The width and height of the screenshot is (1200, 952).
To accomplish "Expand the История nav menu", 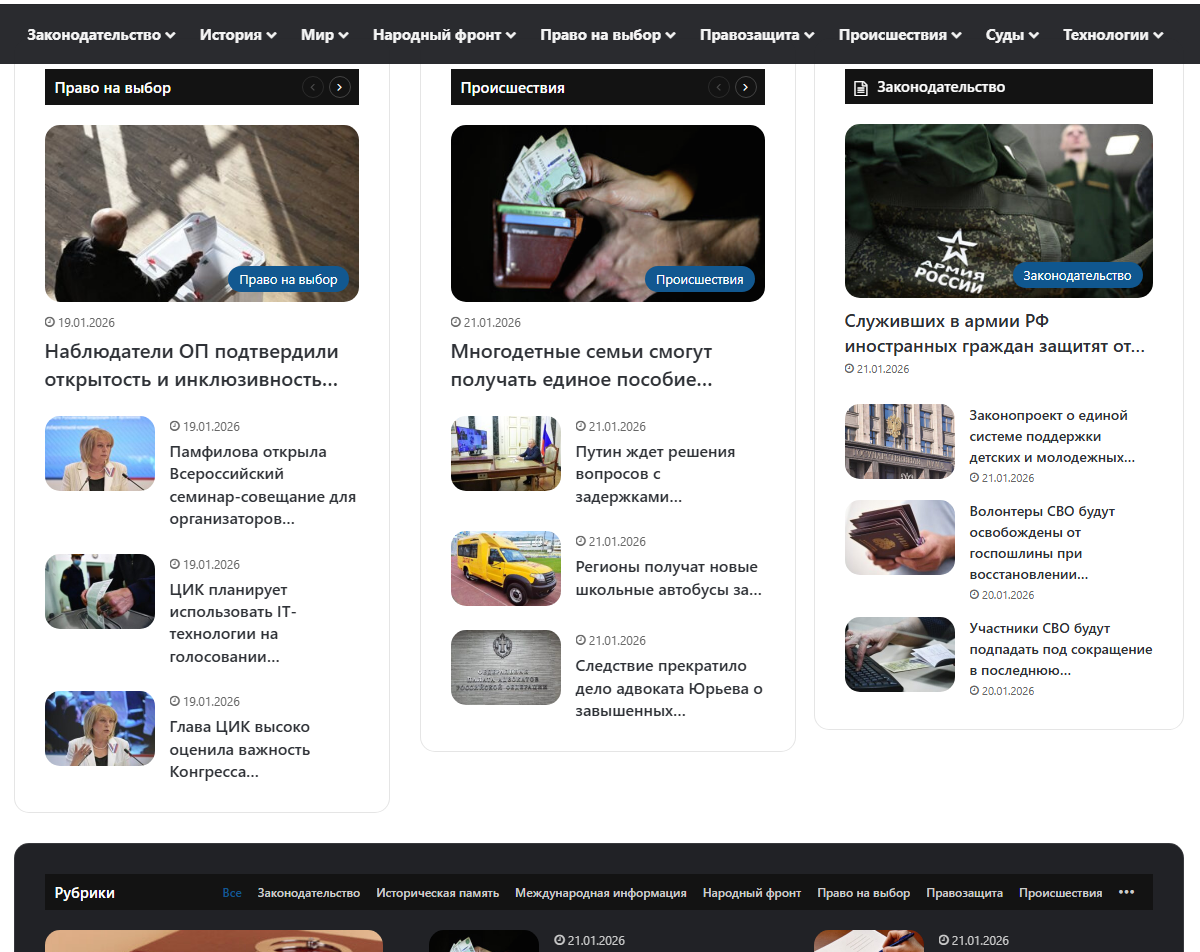I will pos(238,35).
